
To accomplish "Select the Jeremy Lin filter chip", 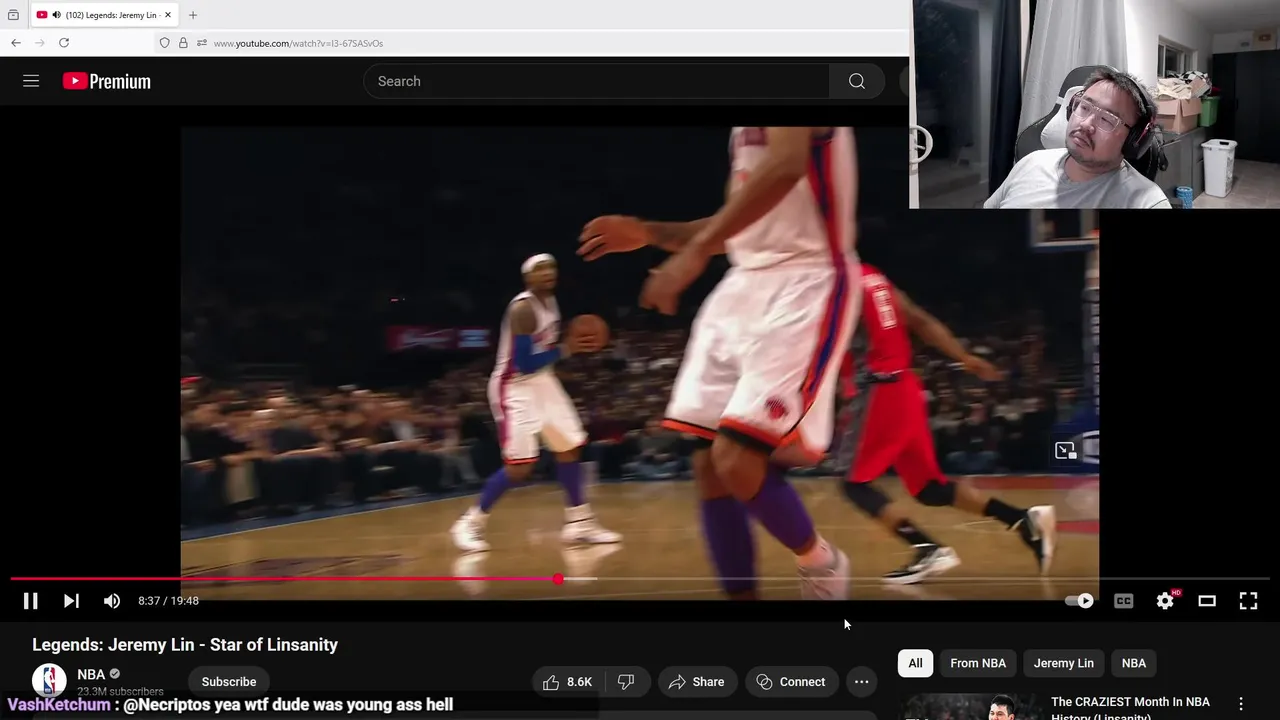I will [1064, 663].
